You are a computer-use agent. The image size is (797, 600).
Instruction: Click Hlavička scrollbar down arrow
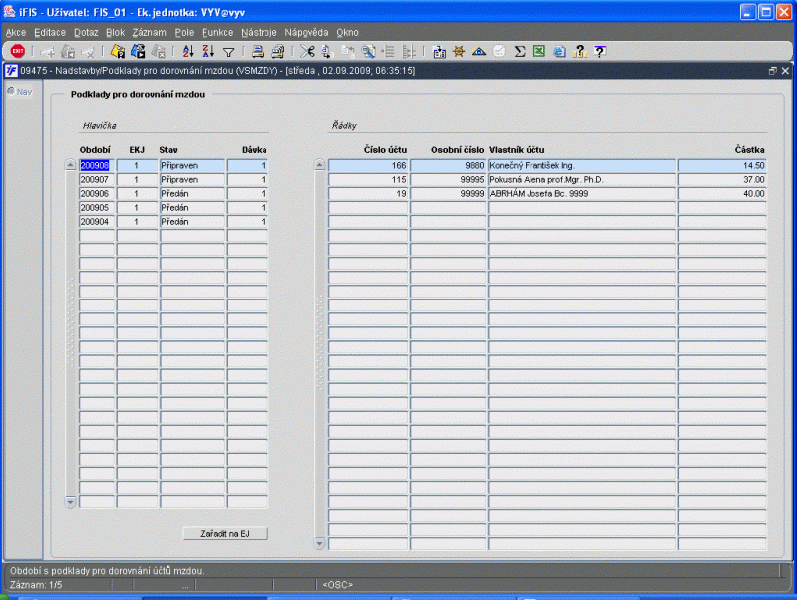point(71,502)
